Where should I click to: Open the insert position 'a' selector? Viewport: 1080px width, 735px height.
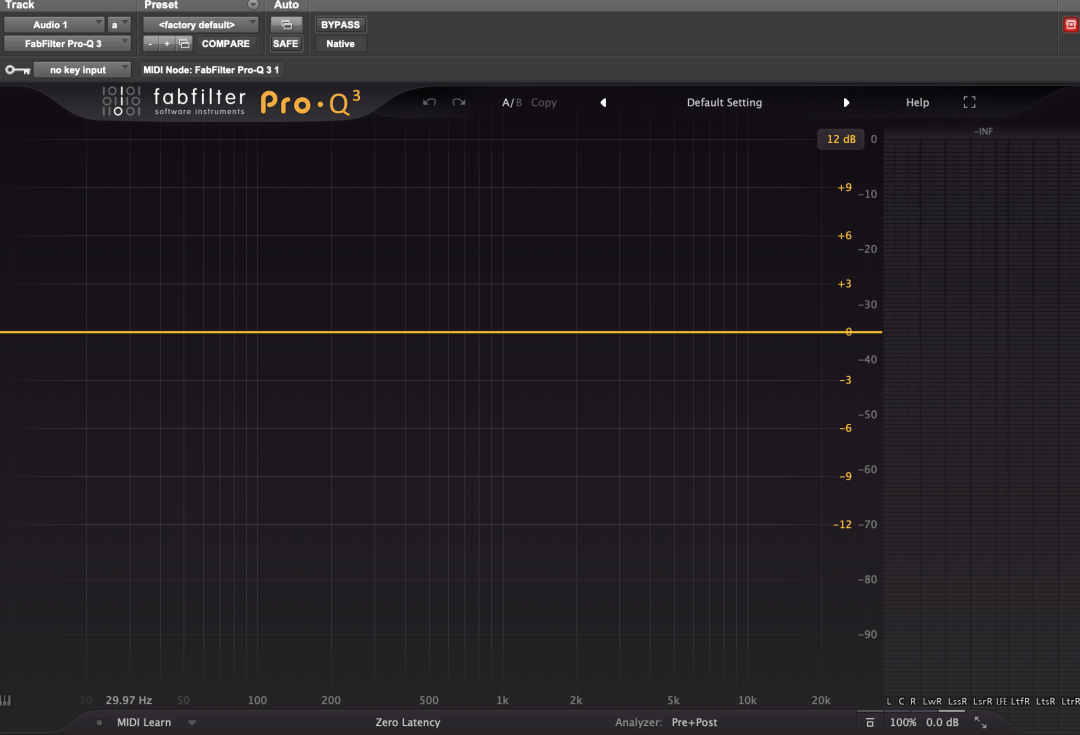pos(118,25)
